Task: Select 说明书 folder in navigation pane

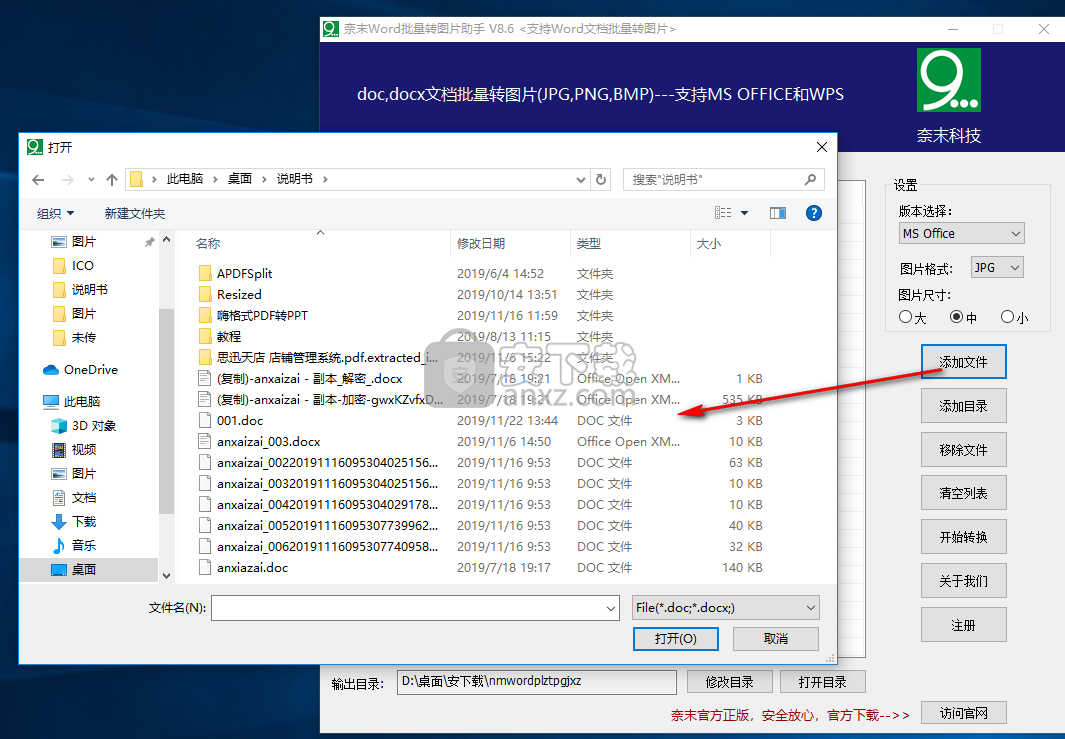Action: (90, 289)
